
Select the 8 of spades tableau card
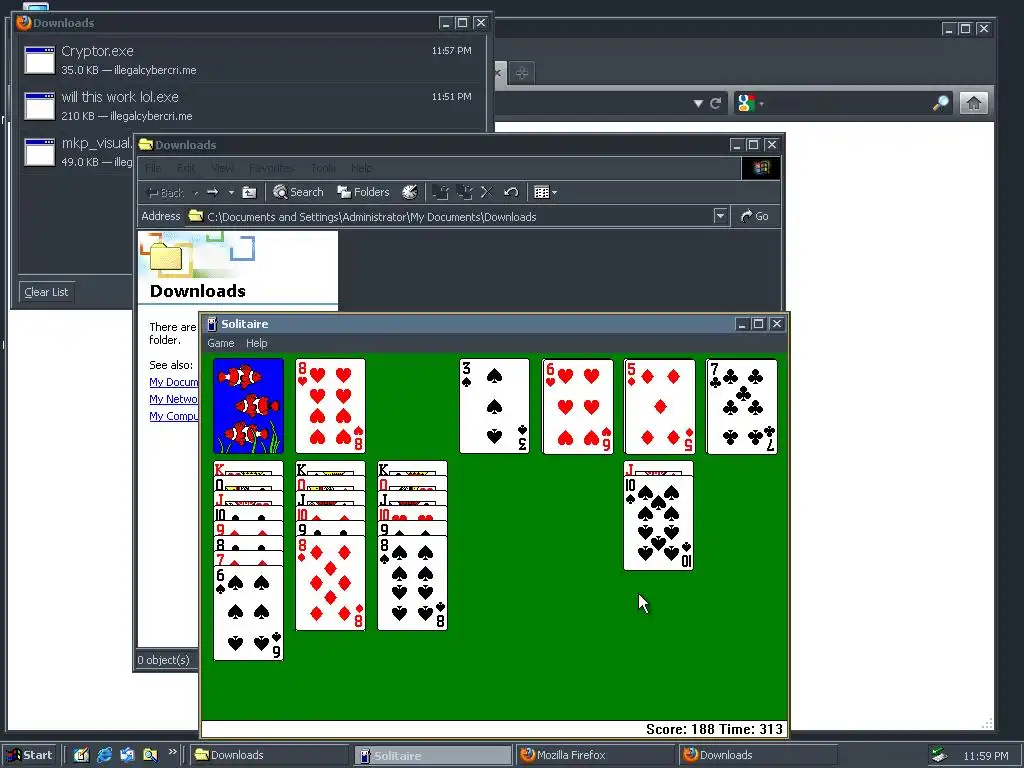[412, 583]
